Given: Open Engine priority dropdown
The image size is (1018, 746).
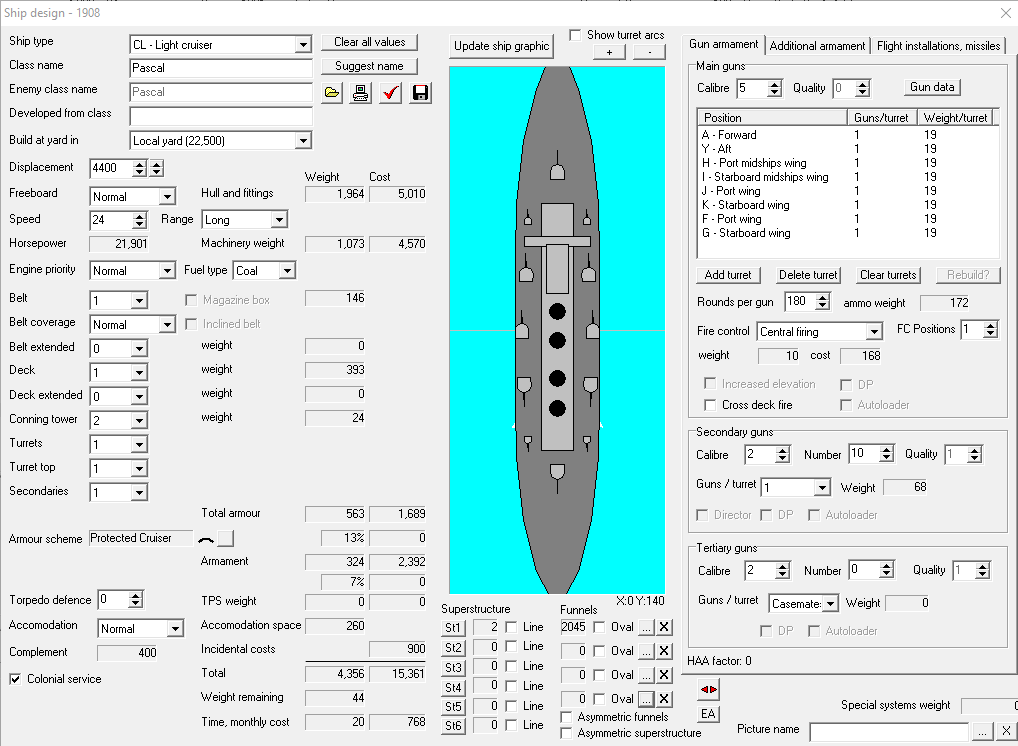Looking at the screenshot, I should (168, 271).
